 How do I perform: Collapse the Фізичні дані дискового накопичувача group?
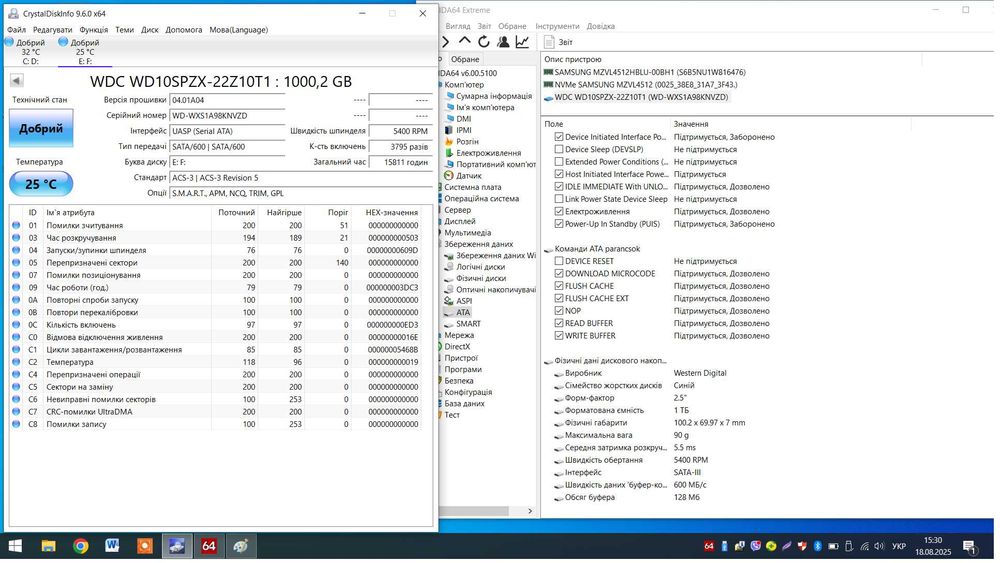(548, 362)
